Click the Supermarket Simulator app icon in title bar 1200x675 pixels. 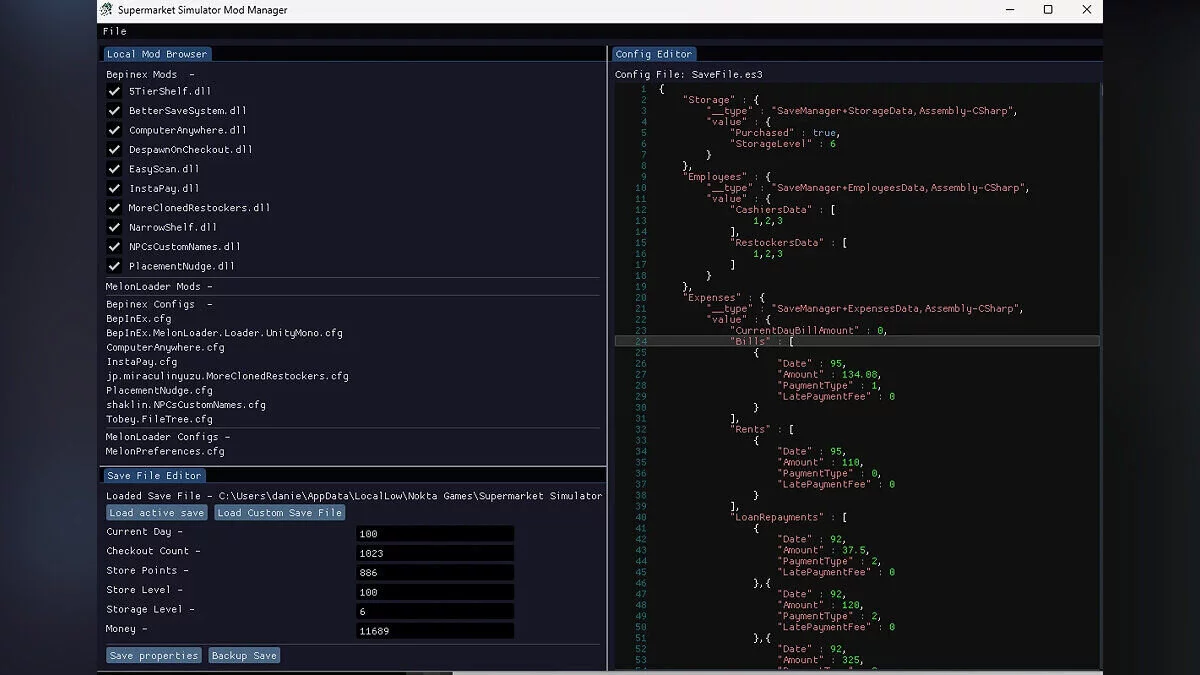click(x=107, y=10)
